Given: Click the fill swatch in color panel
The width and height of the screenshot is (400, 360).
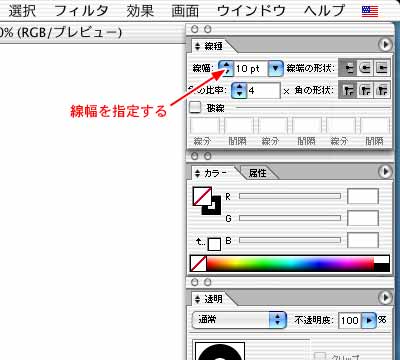Looking at the screenshot, I should click(x=202, y=196).
